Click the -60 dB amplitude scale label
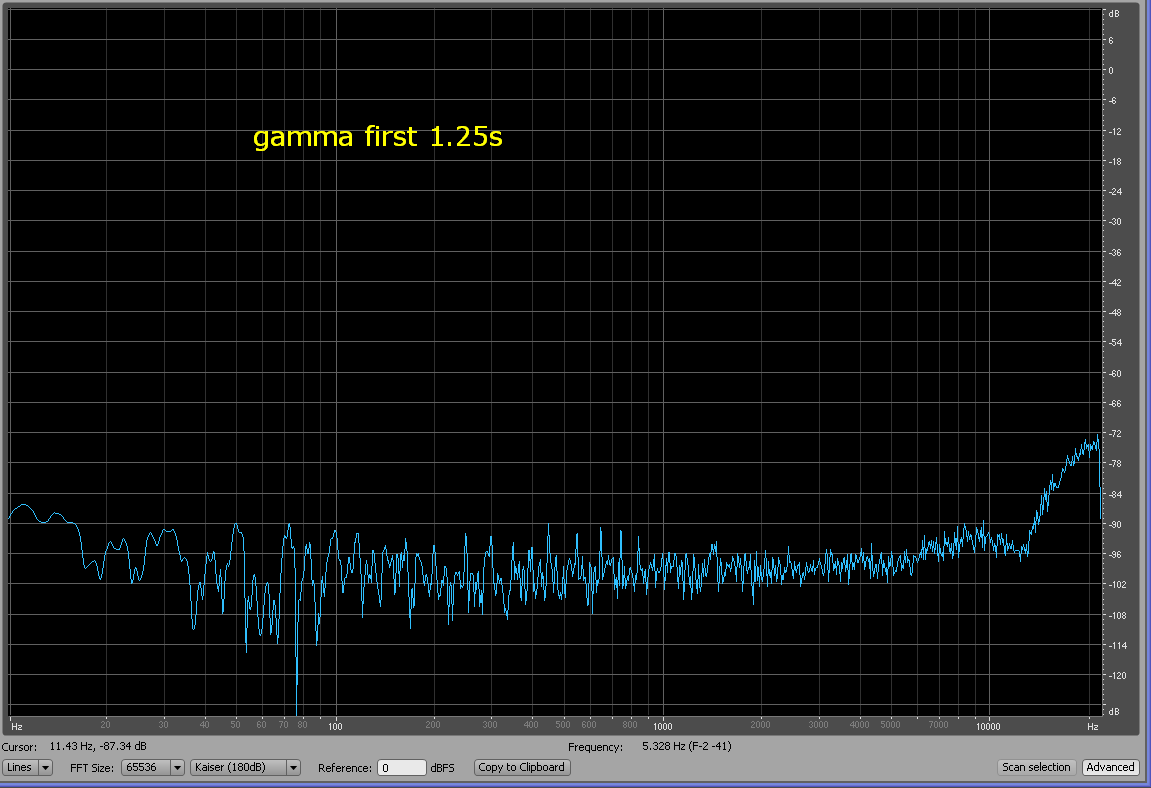 (1115, 373)
